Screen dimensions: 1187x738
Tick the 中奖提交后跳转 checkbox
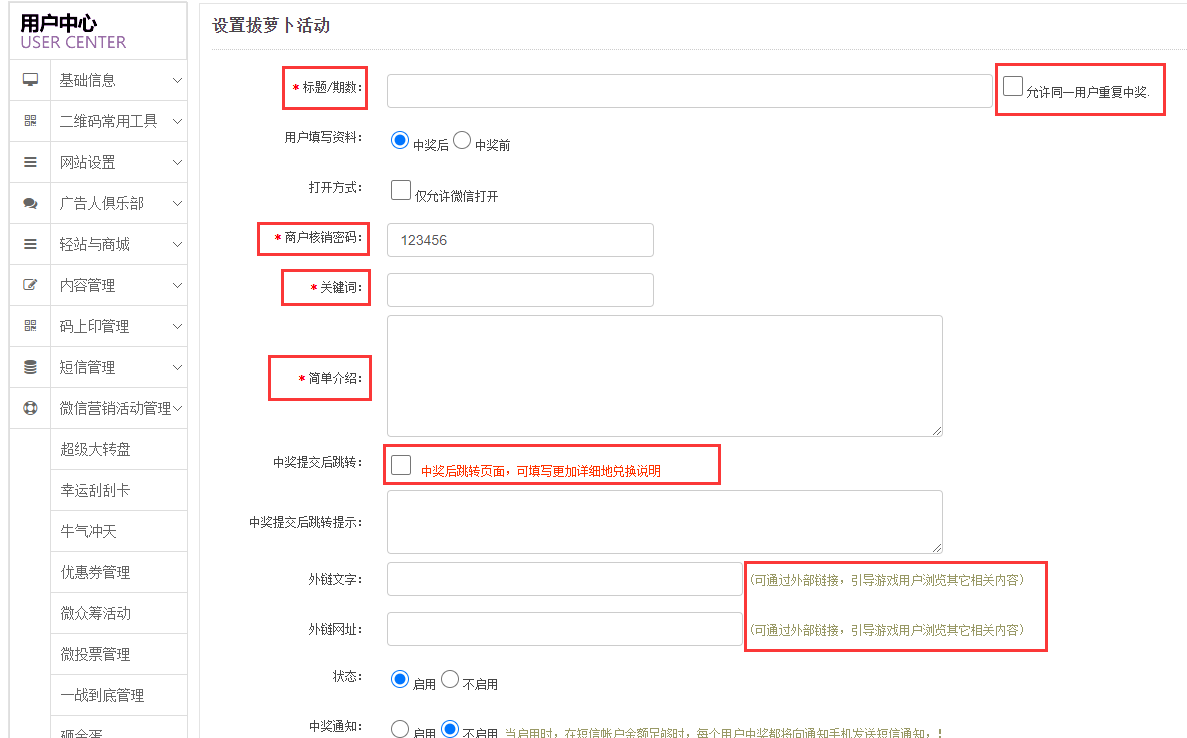click(401, 464)
